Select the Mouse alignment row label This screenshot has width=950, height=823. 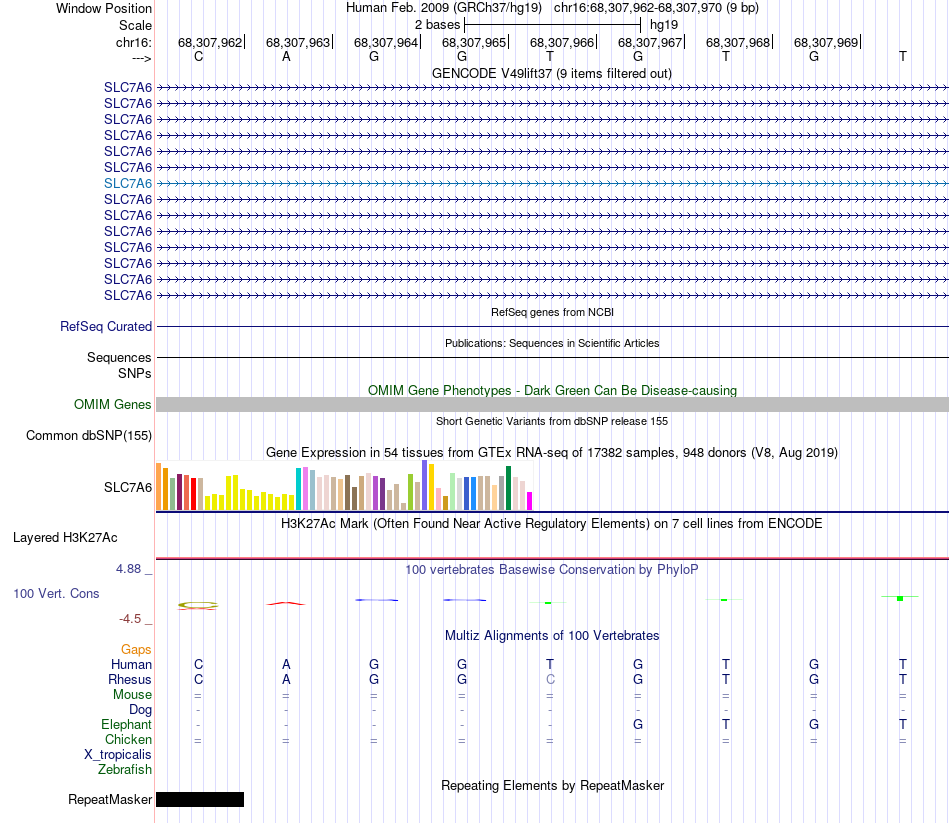(132, 695)
